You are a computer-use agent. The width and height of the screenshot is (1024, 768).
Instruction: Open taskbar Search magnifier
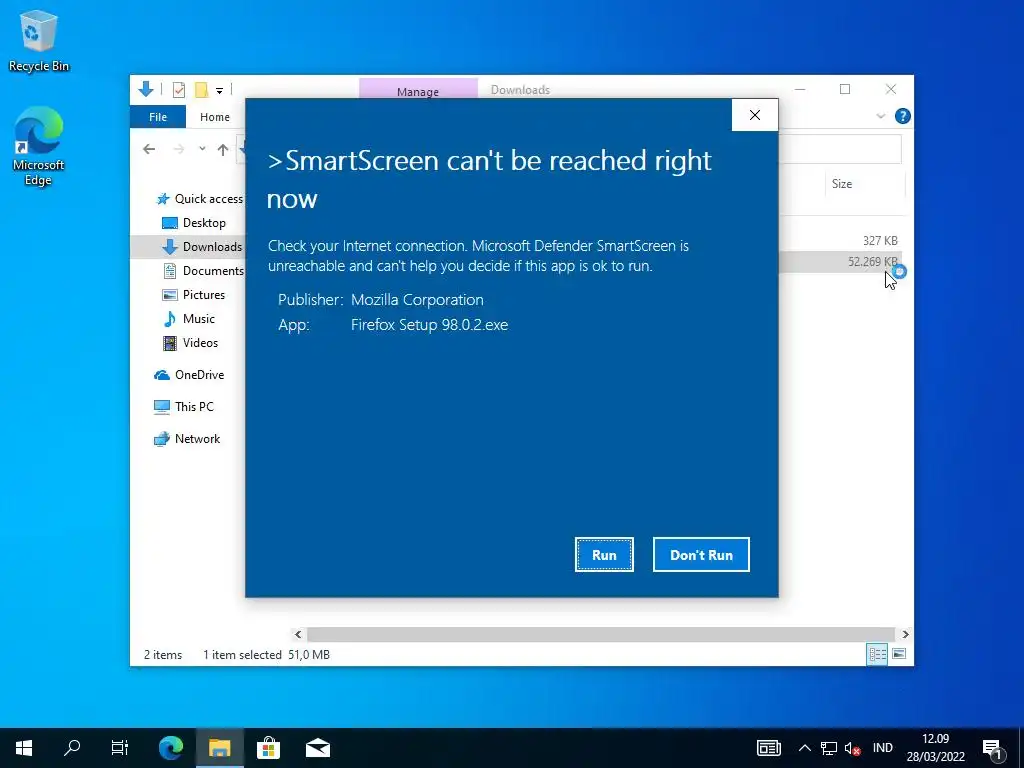(72, 748)
